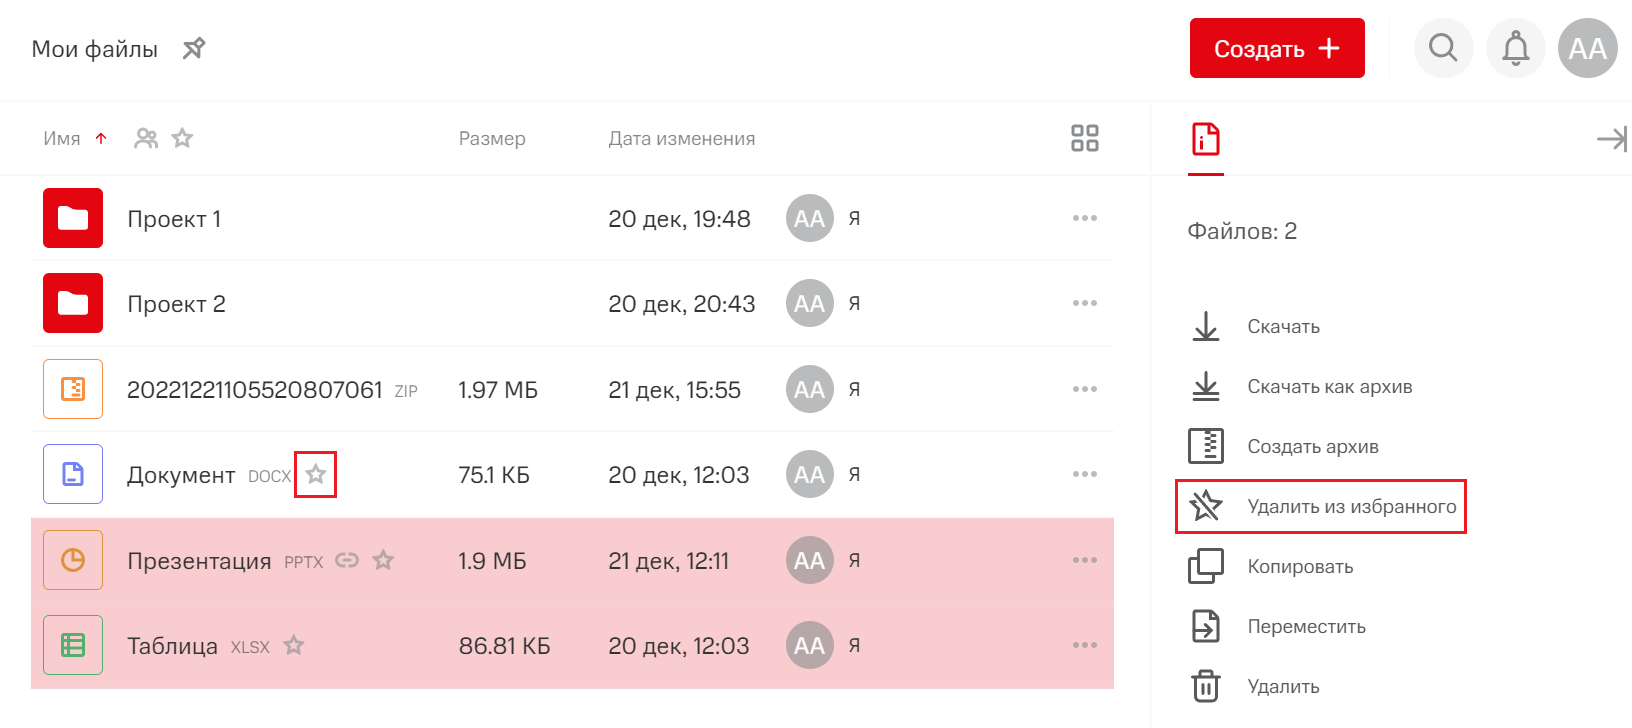1632x728 pixels.
Task: Click the red Создать button
Action: pyautogui.click(x=1277, y=48)
